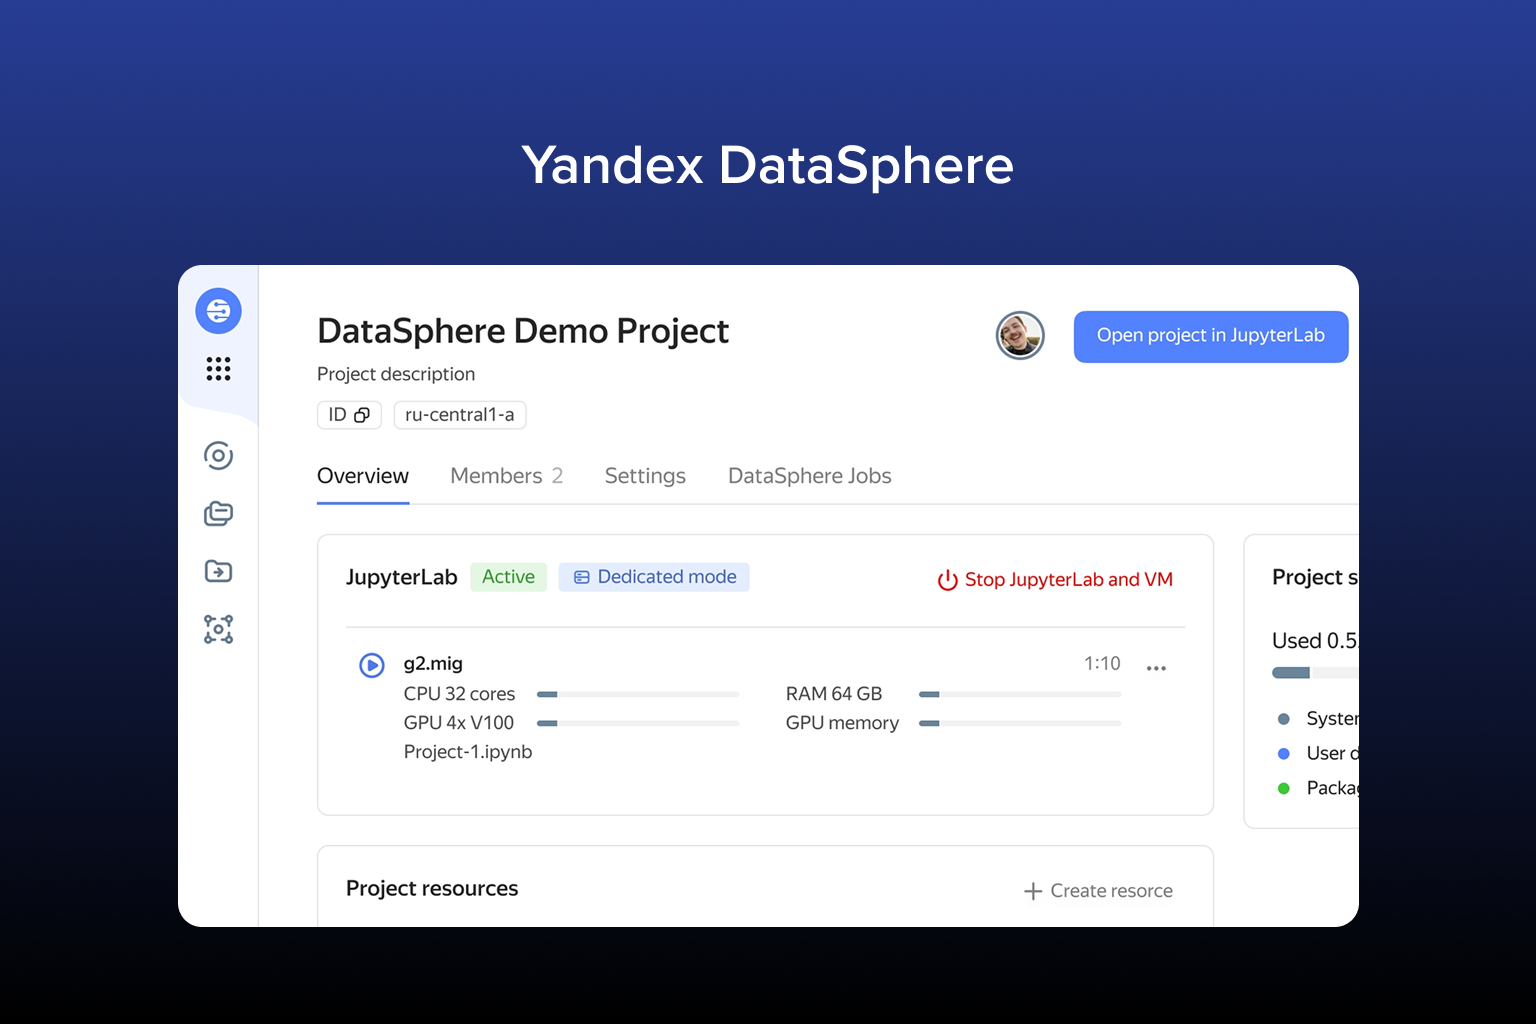
Task: Click the plus icon next to Create resorce
Action: point(1033,891)
